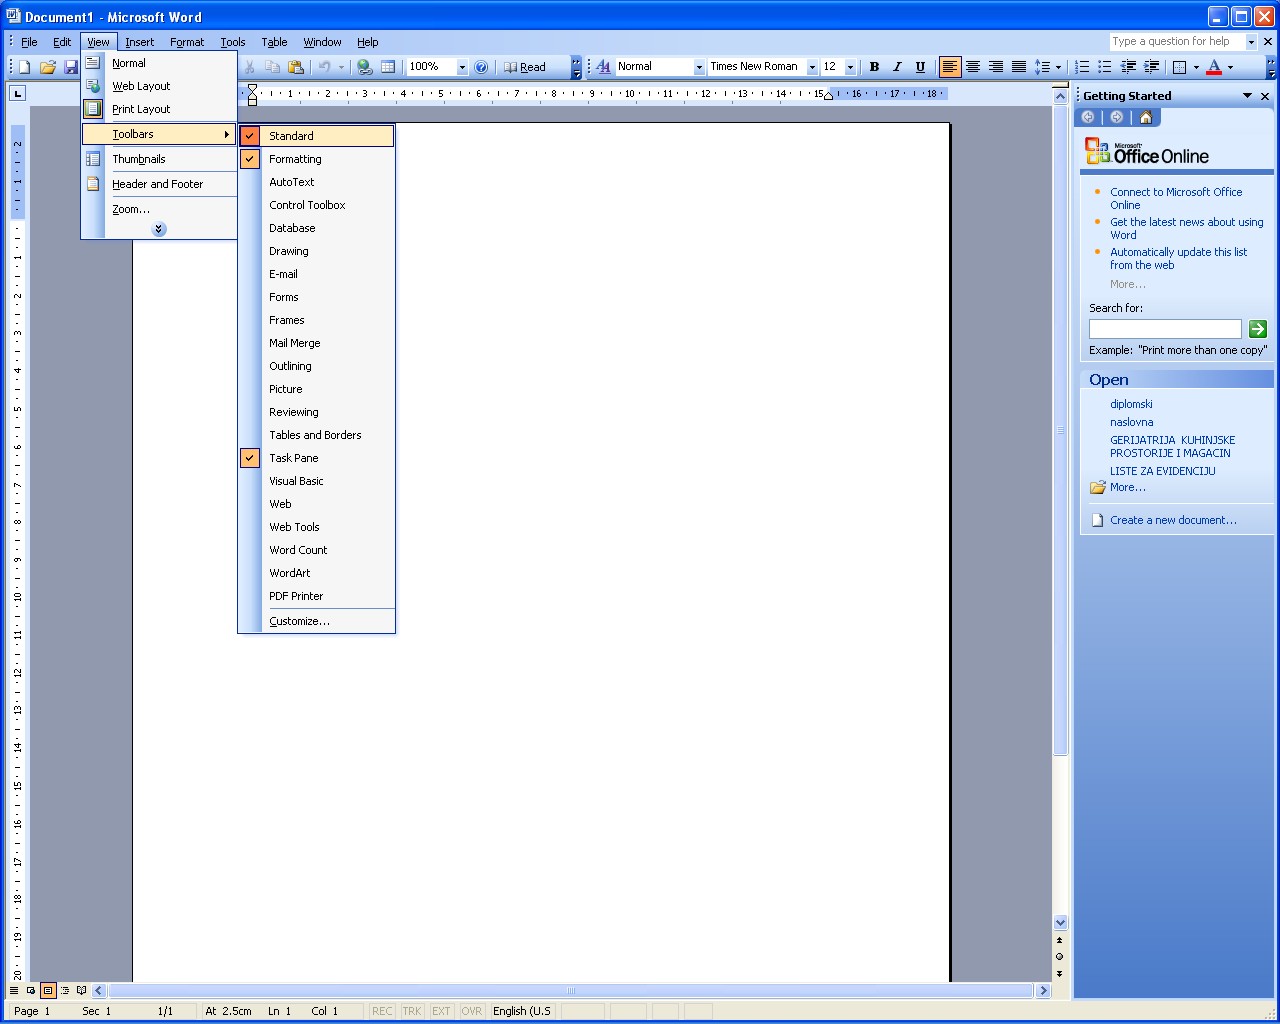Open the Insert menu
This screenshot has height=1024, width=1280.
(x=140, y=42)
